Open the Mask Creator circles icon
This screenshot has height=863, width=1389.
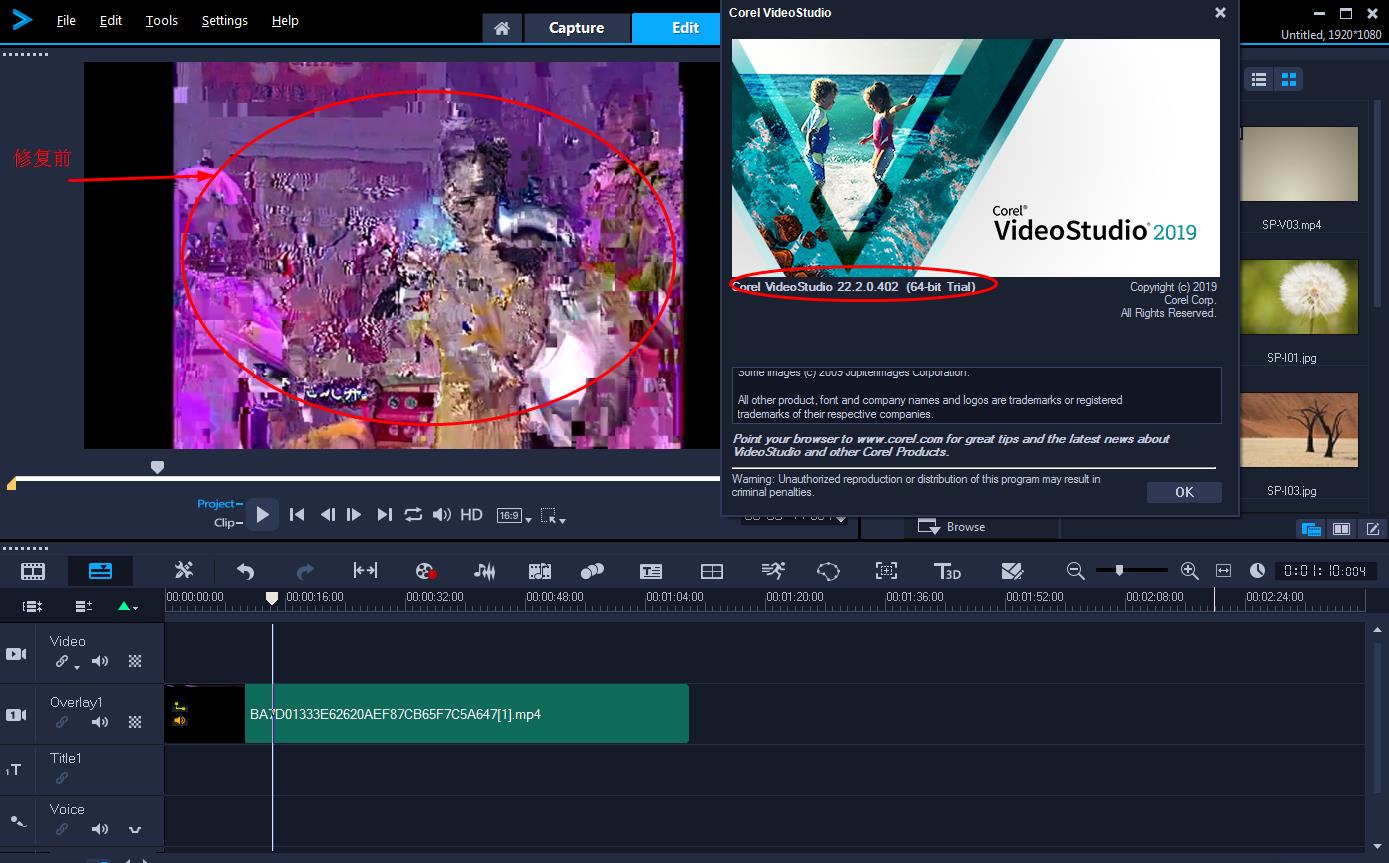click(x=592, y=571)
